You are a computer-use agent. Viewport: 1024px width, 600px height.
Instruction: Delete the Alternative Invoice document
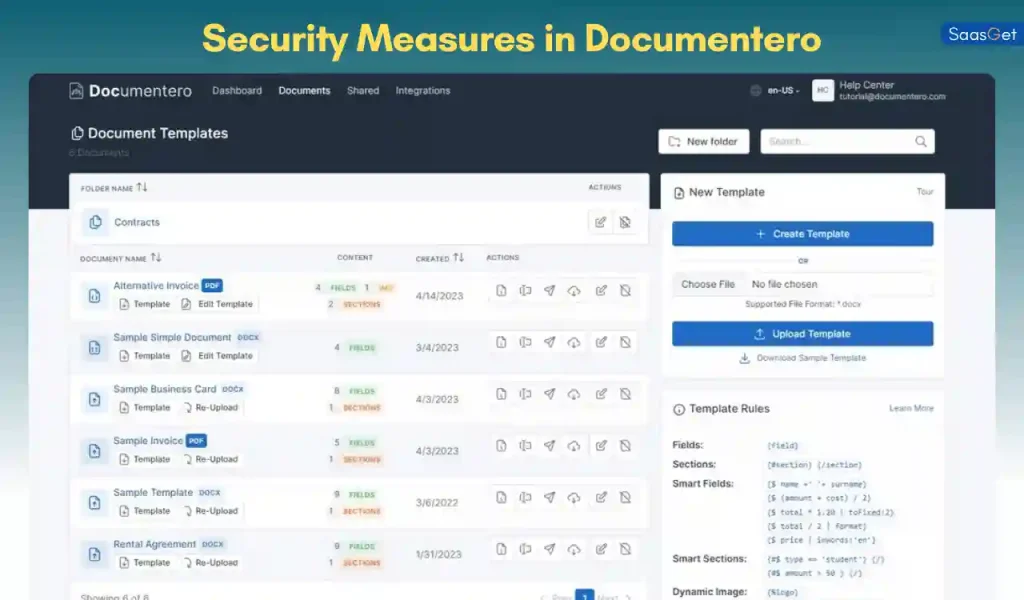pos(625,291)
